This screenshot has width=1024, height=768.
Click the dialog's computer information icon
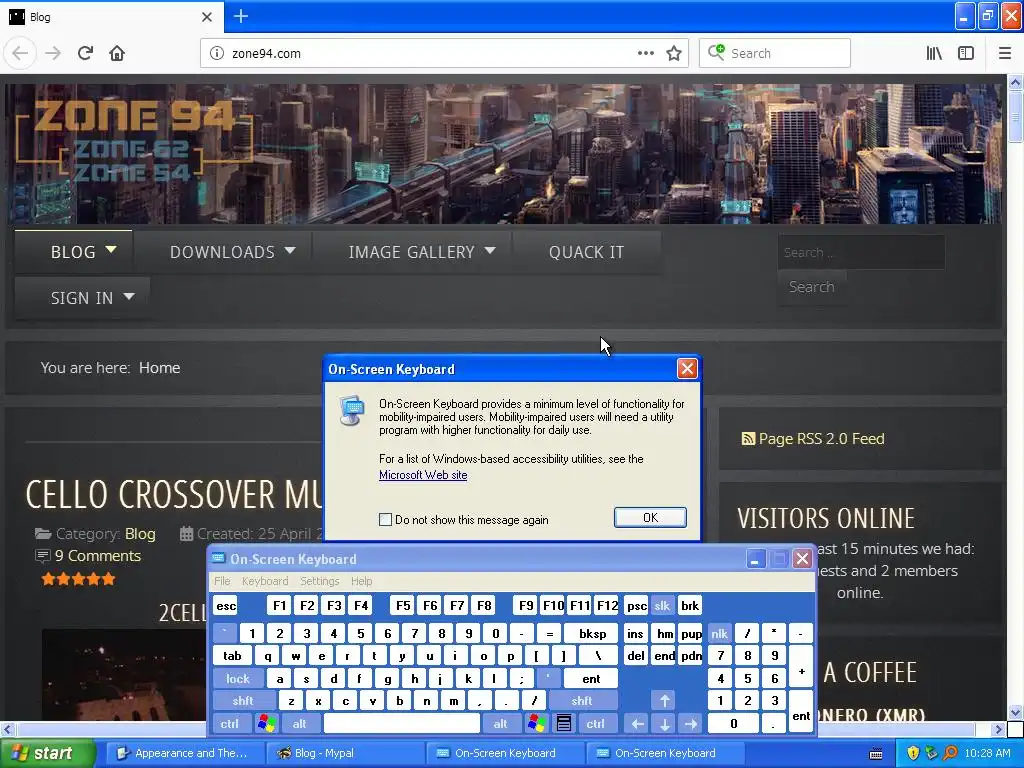tap(352, 410)
